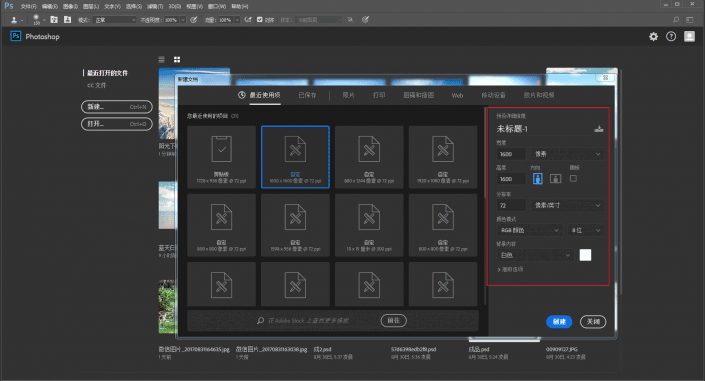Select the 880 x 1244 custom preset
The width and height of the screenshot is (705, 381).
point(369,157)
